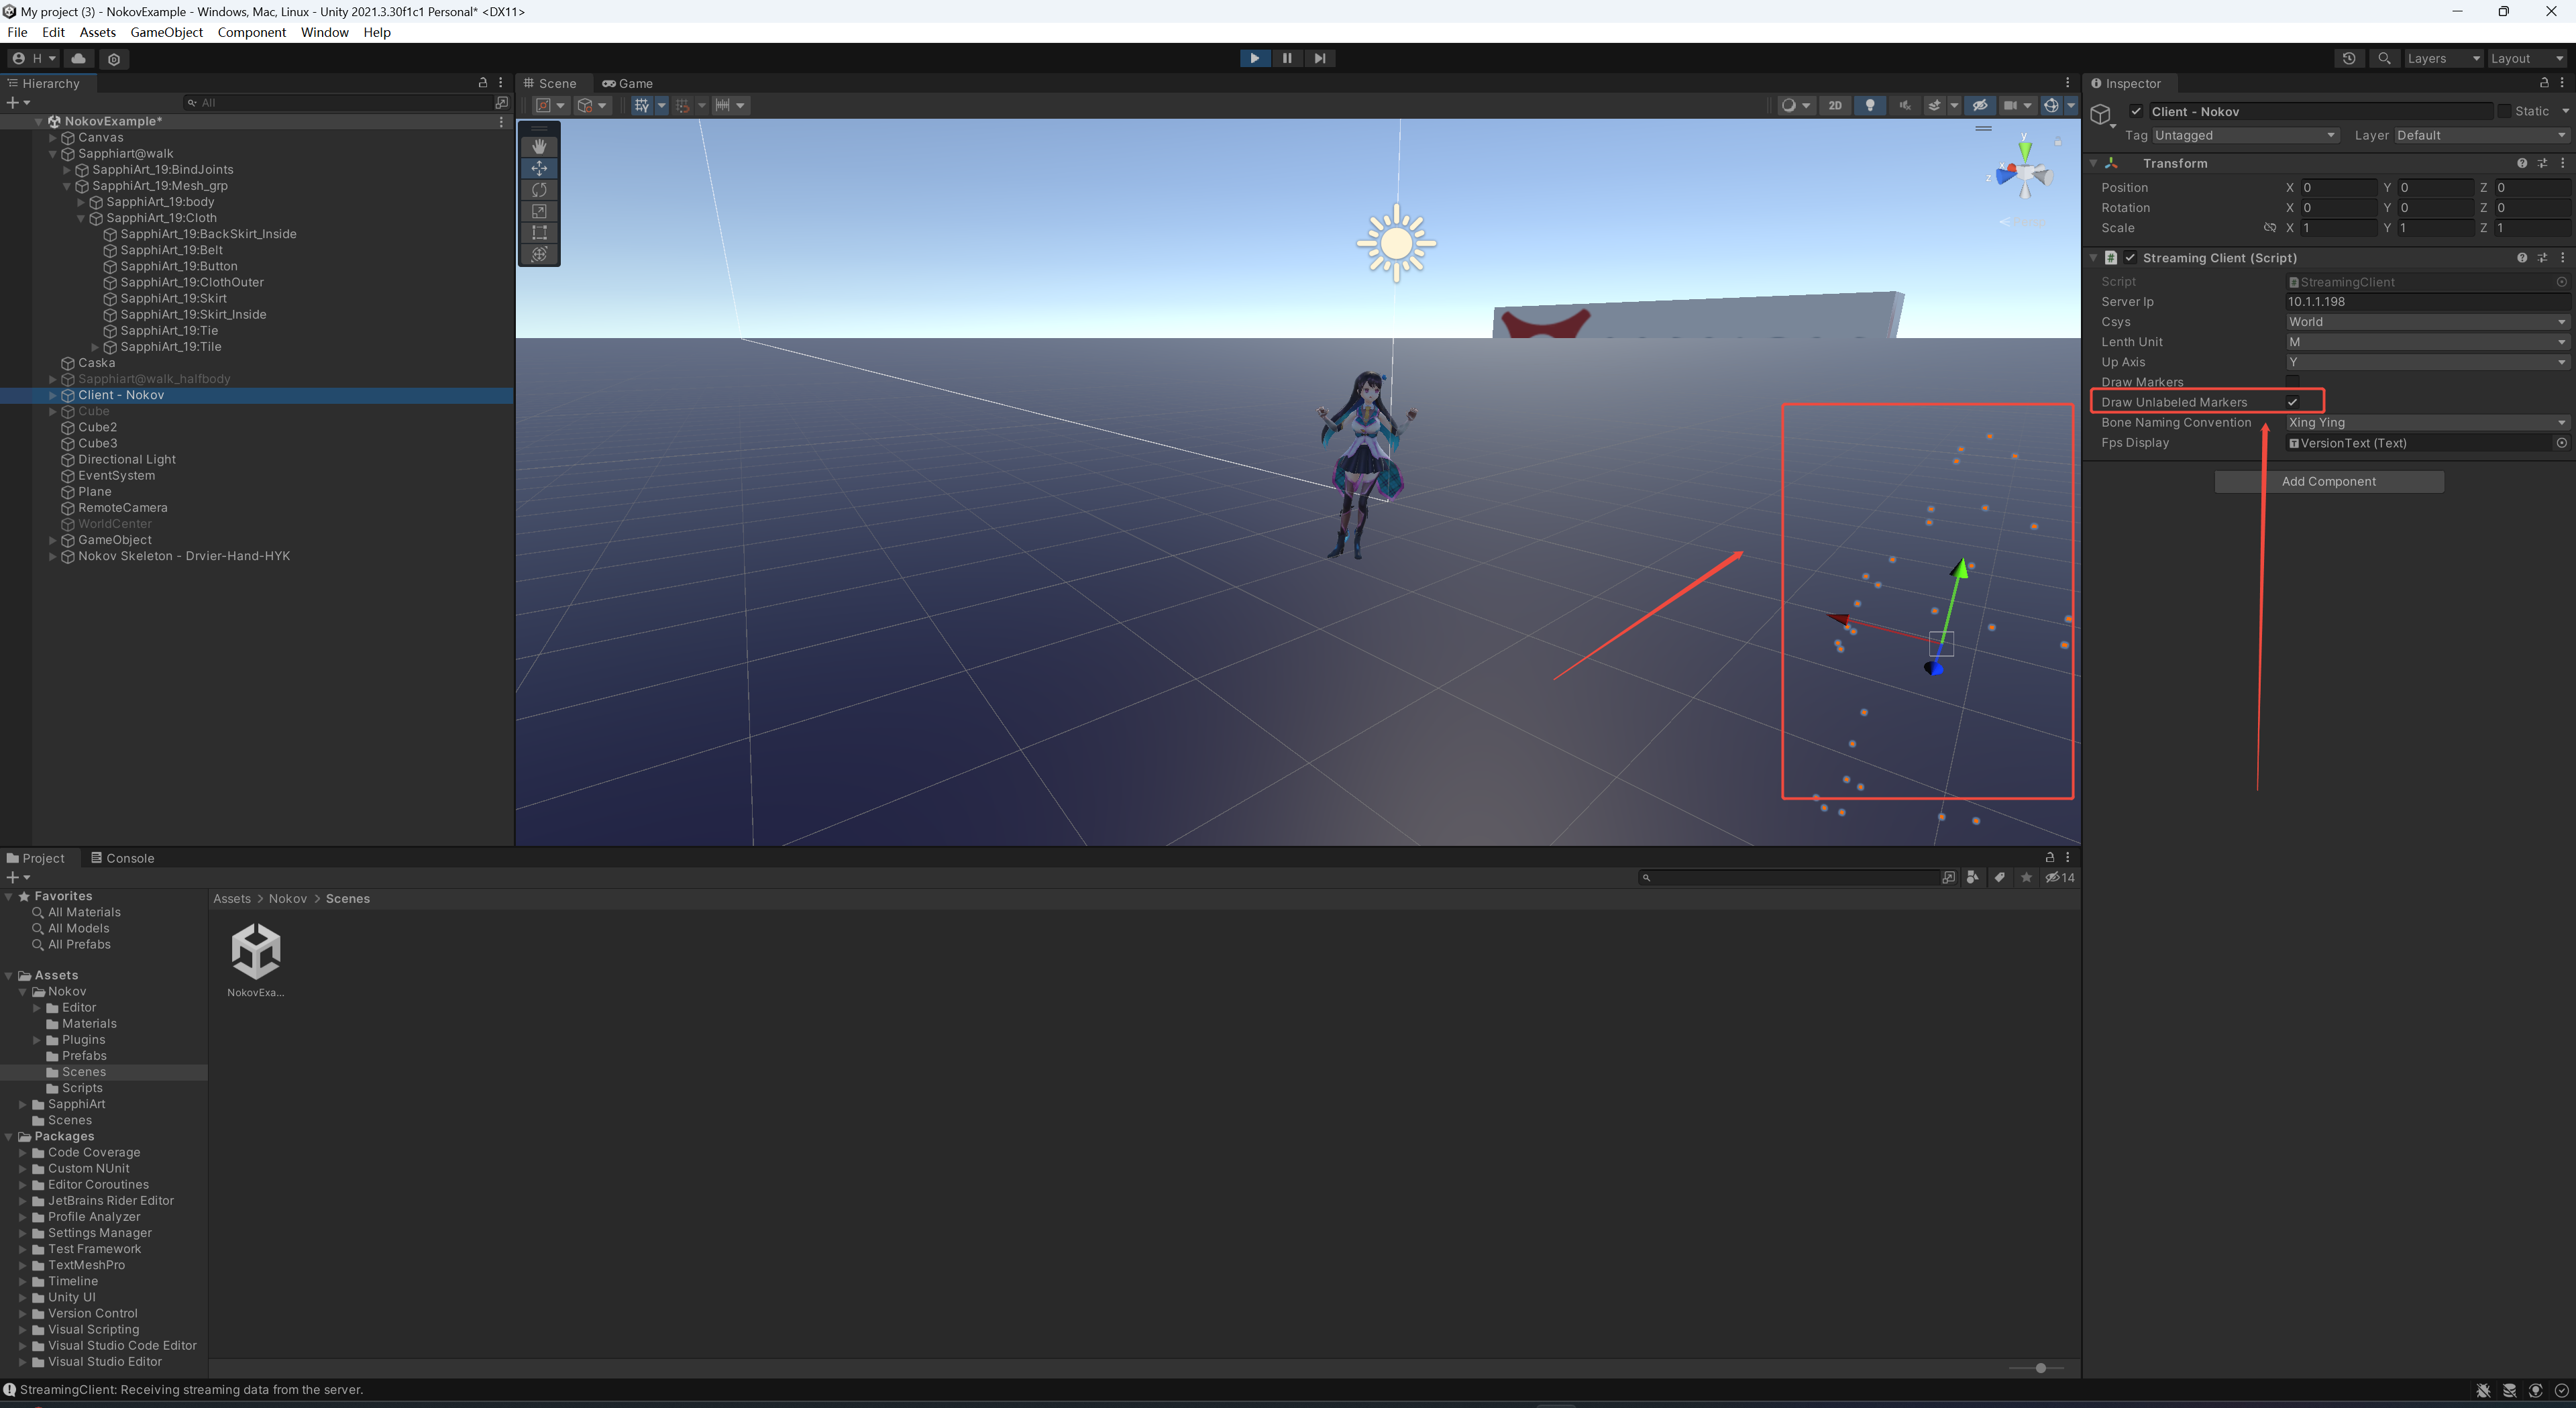Open Bone Naming Convention dropdown

tap(2427, 422)
